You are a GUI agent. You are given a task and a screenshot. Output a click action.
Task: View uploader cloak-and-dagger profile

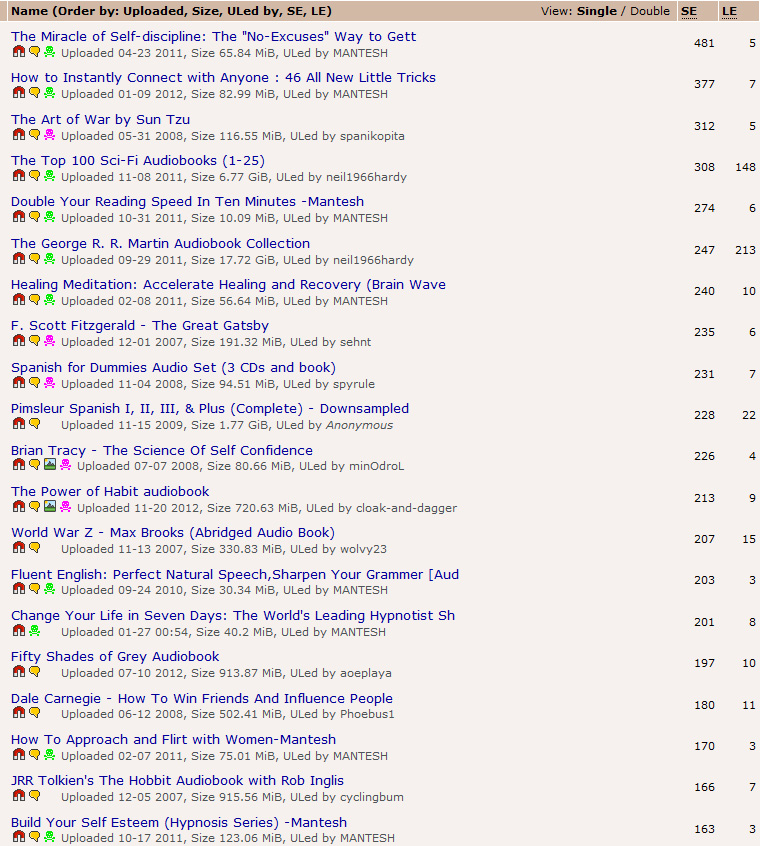tap(407, 508)
